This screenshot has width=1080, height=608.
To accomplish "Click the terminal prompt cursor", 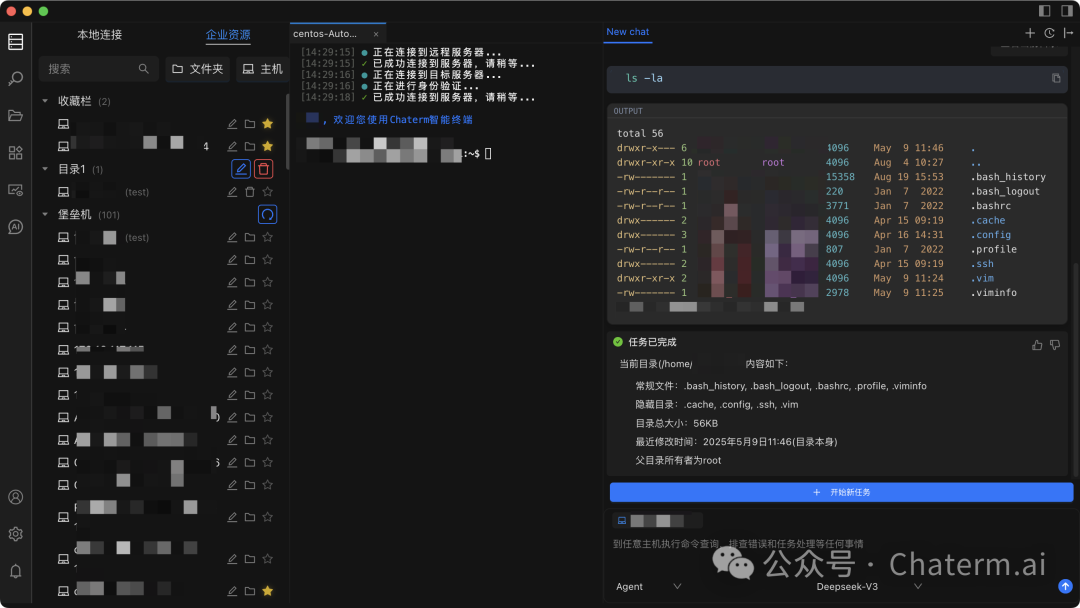I will [x=488, y=154].
